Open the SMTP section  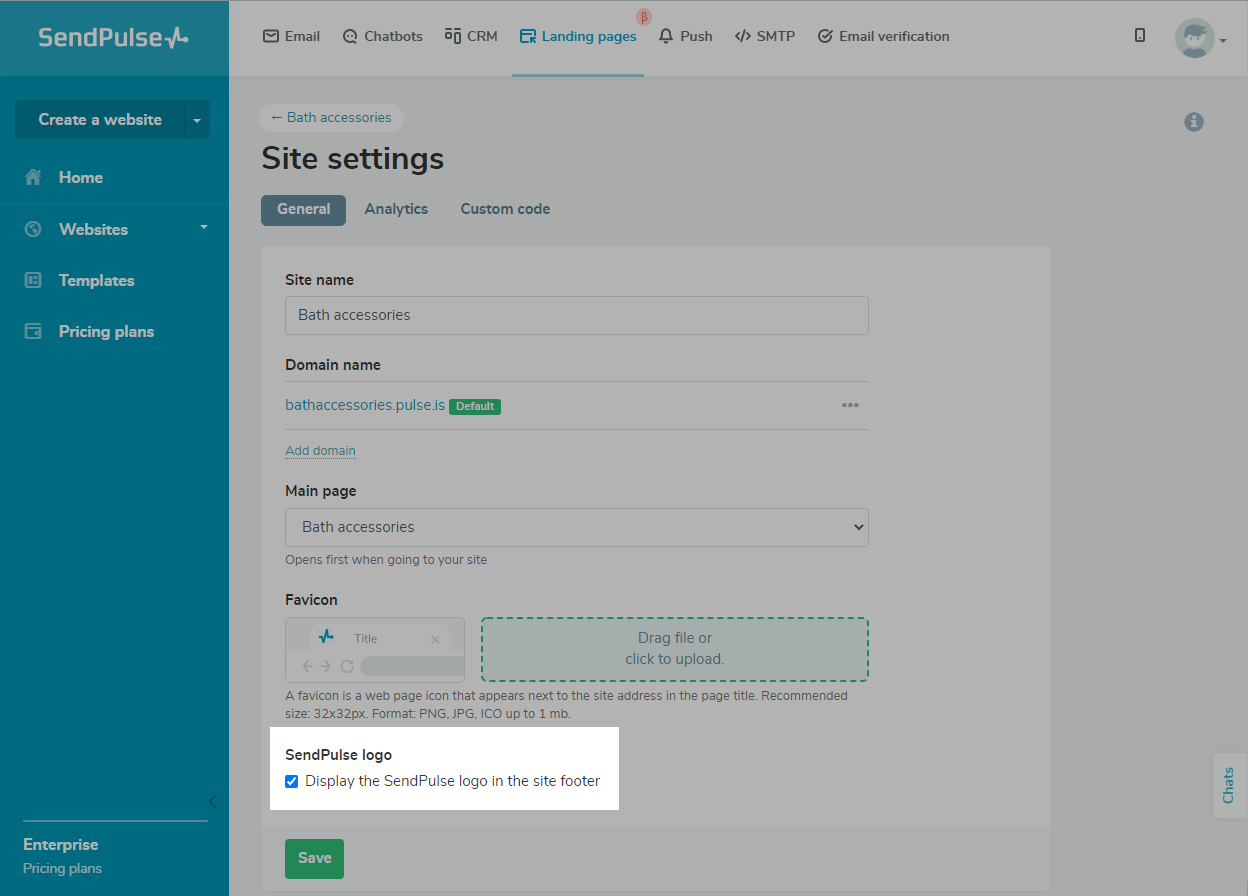764,36
